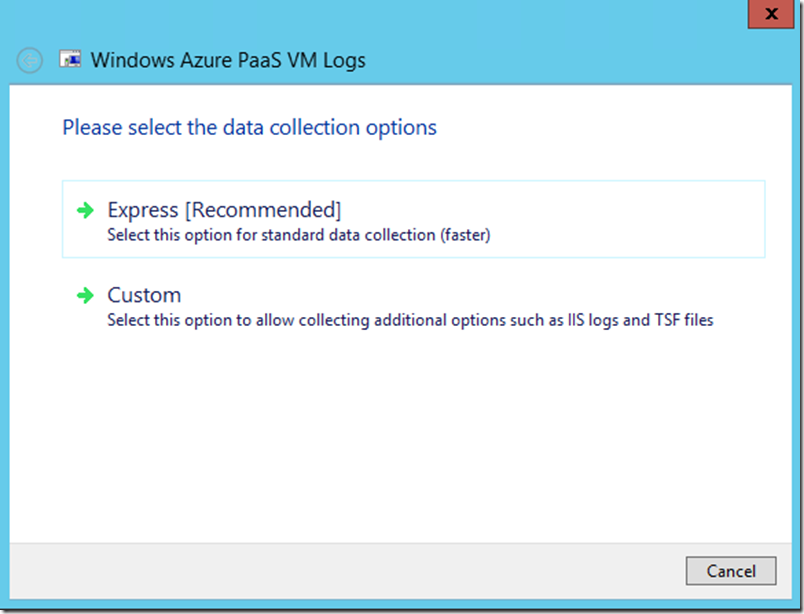Click the IIS logs and TSF files description
Screen dimensions: 804x614
(410, 320)
